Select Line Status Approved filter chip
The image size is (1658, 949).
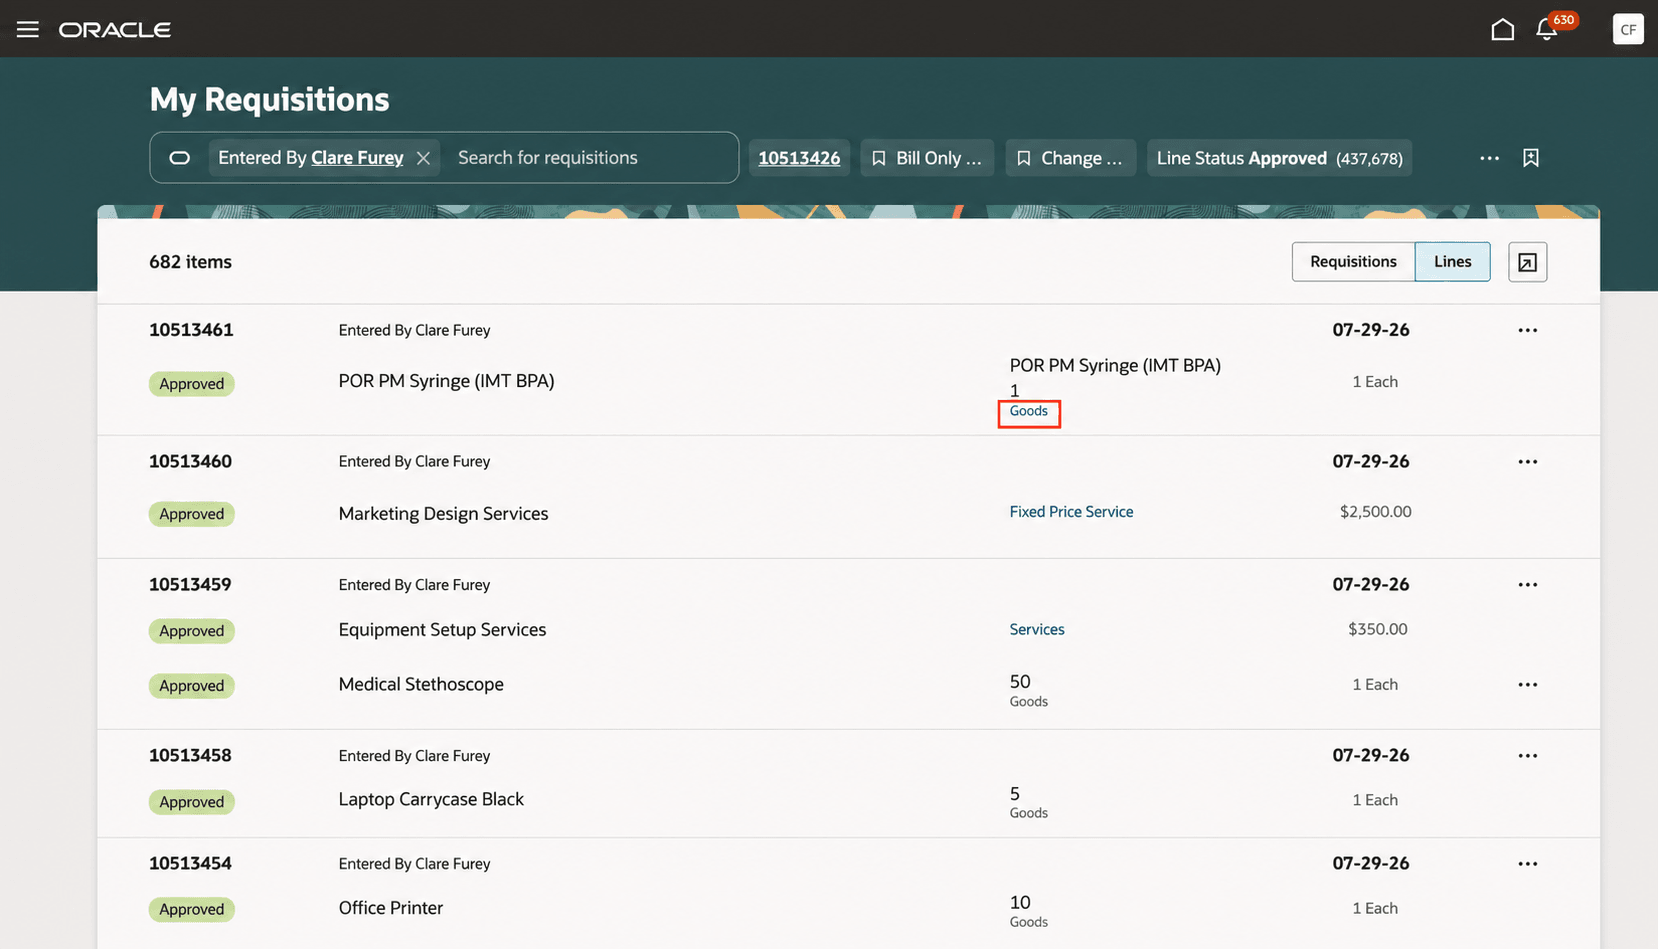tap(1279, 158)
